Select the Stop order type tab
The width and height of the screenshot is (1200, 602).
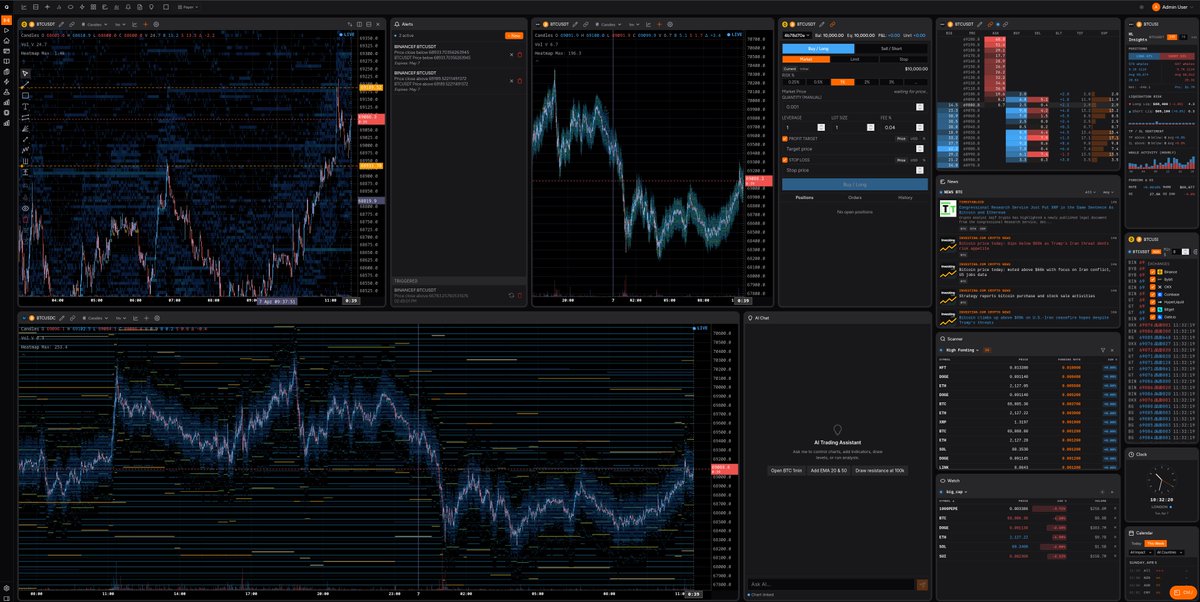[904, 59]
